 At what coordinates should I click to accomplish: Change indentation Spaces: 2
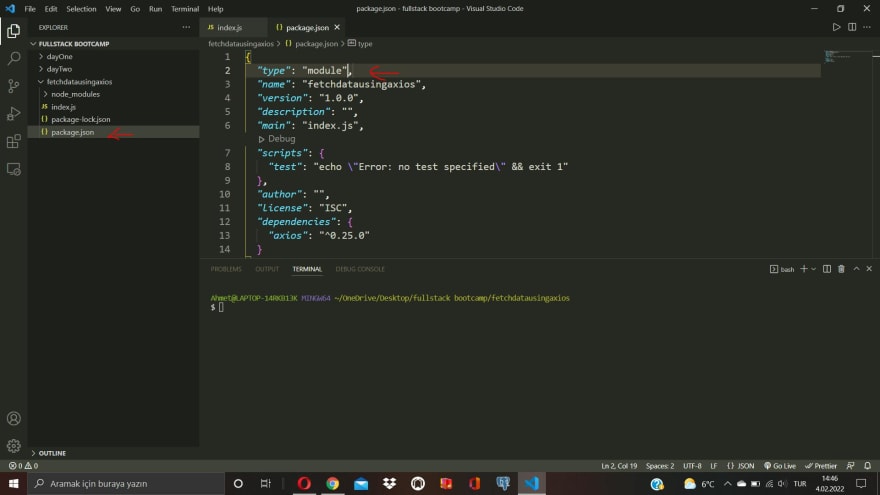tap(659, 466)
